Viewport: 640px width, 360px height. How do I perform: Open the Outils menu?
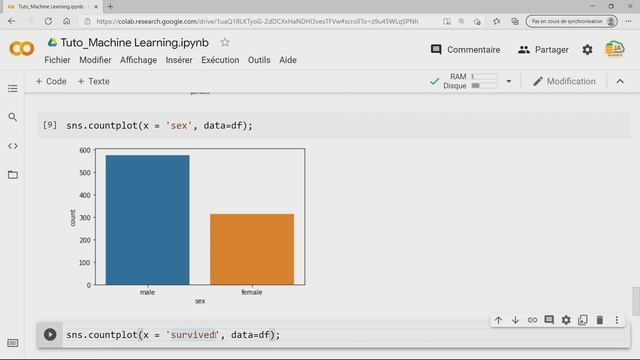(x=259, y=60)
